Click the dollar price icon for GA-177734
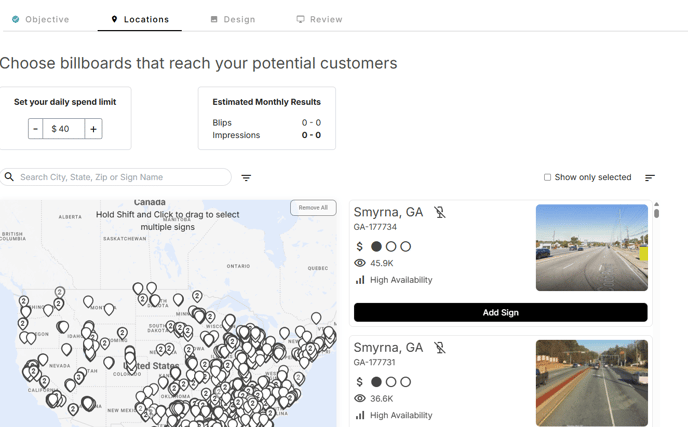This screenshot has width=688, height=427. (360, 246)
